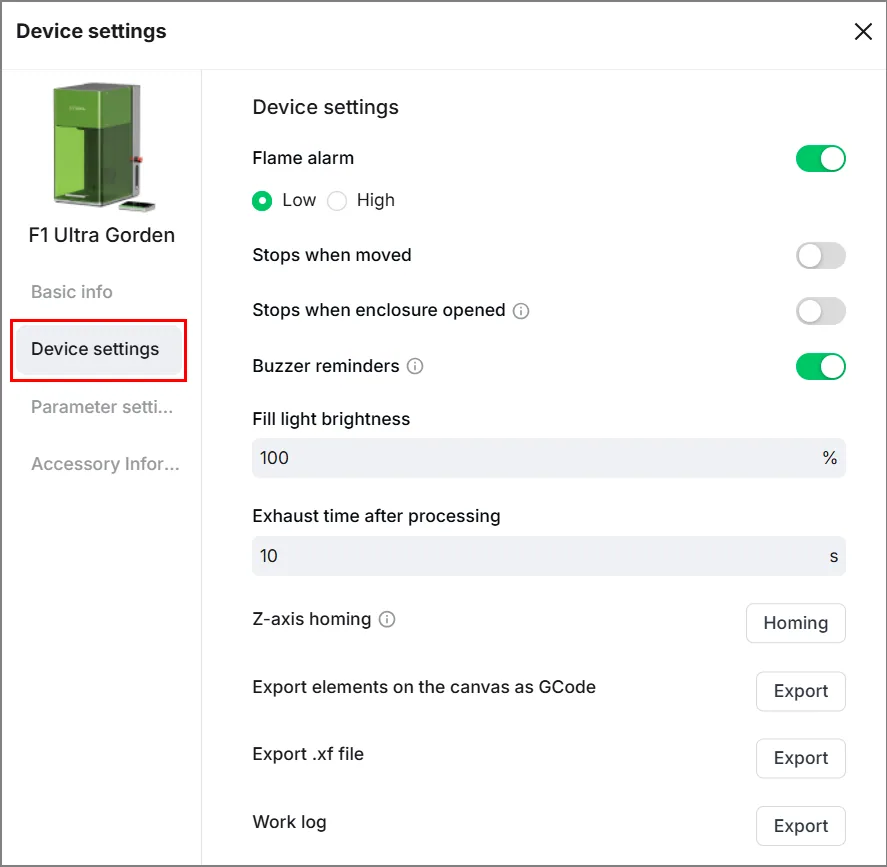Enable Stops when moved switch
The height and width of the screenshot is (867, 887).
820,256
